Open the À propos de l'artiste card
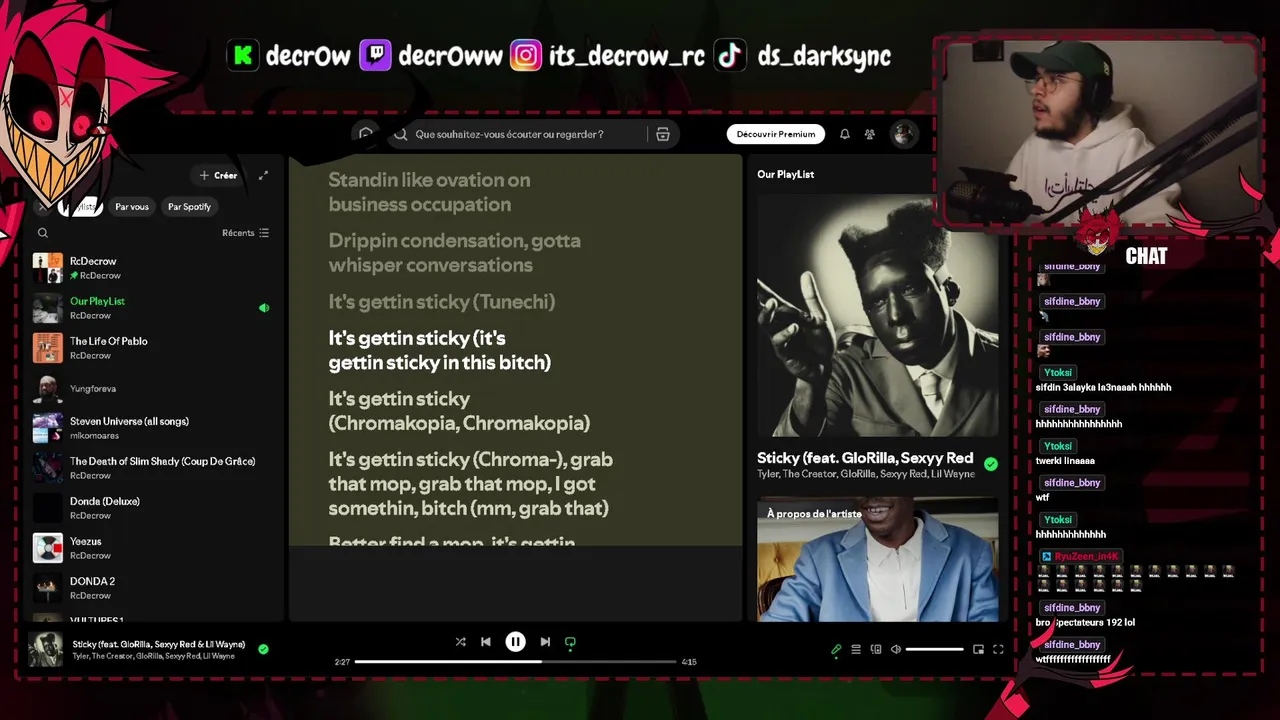1280x720 pixels. click(x=877, y=560)
